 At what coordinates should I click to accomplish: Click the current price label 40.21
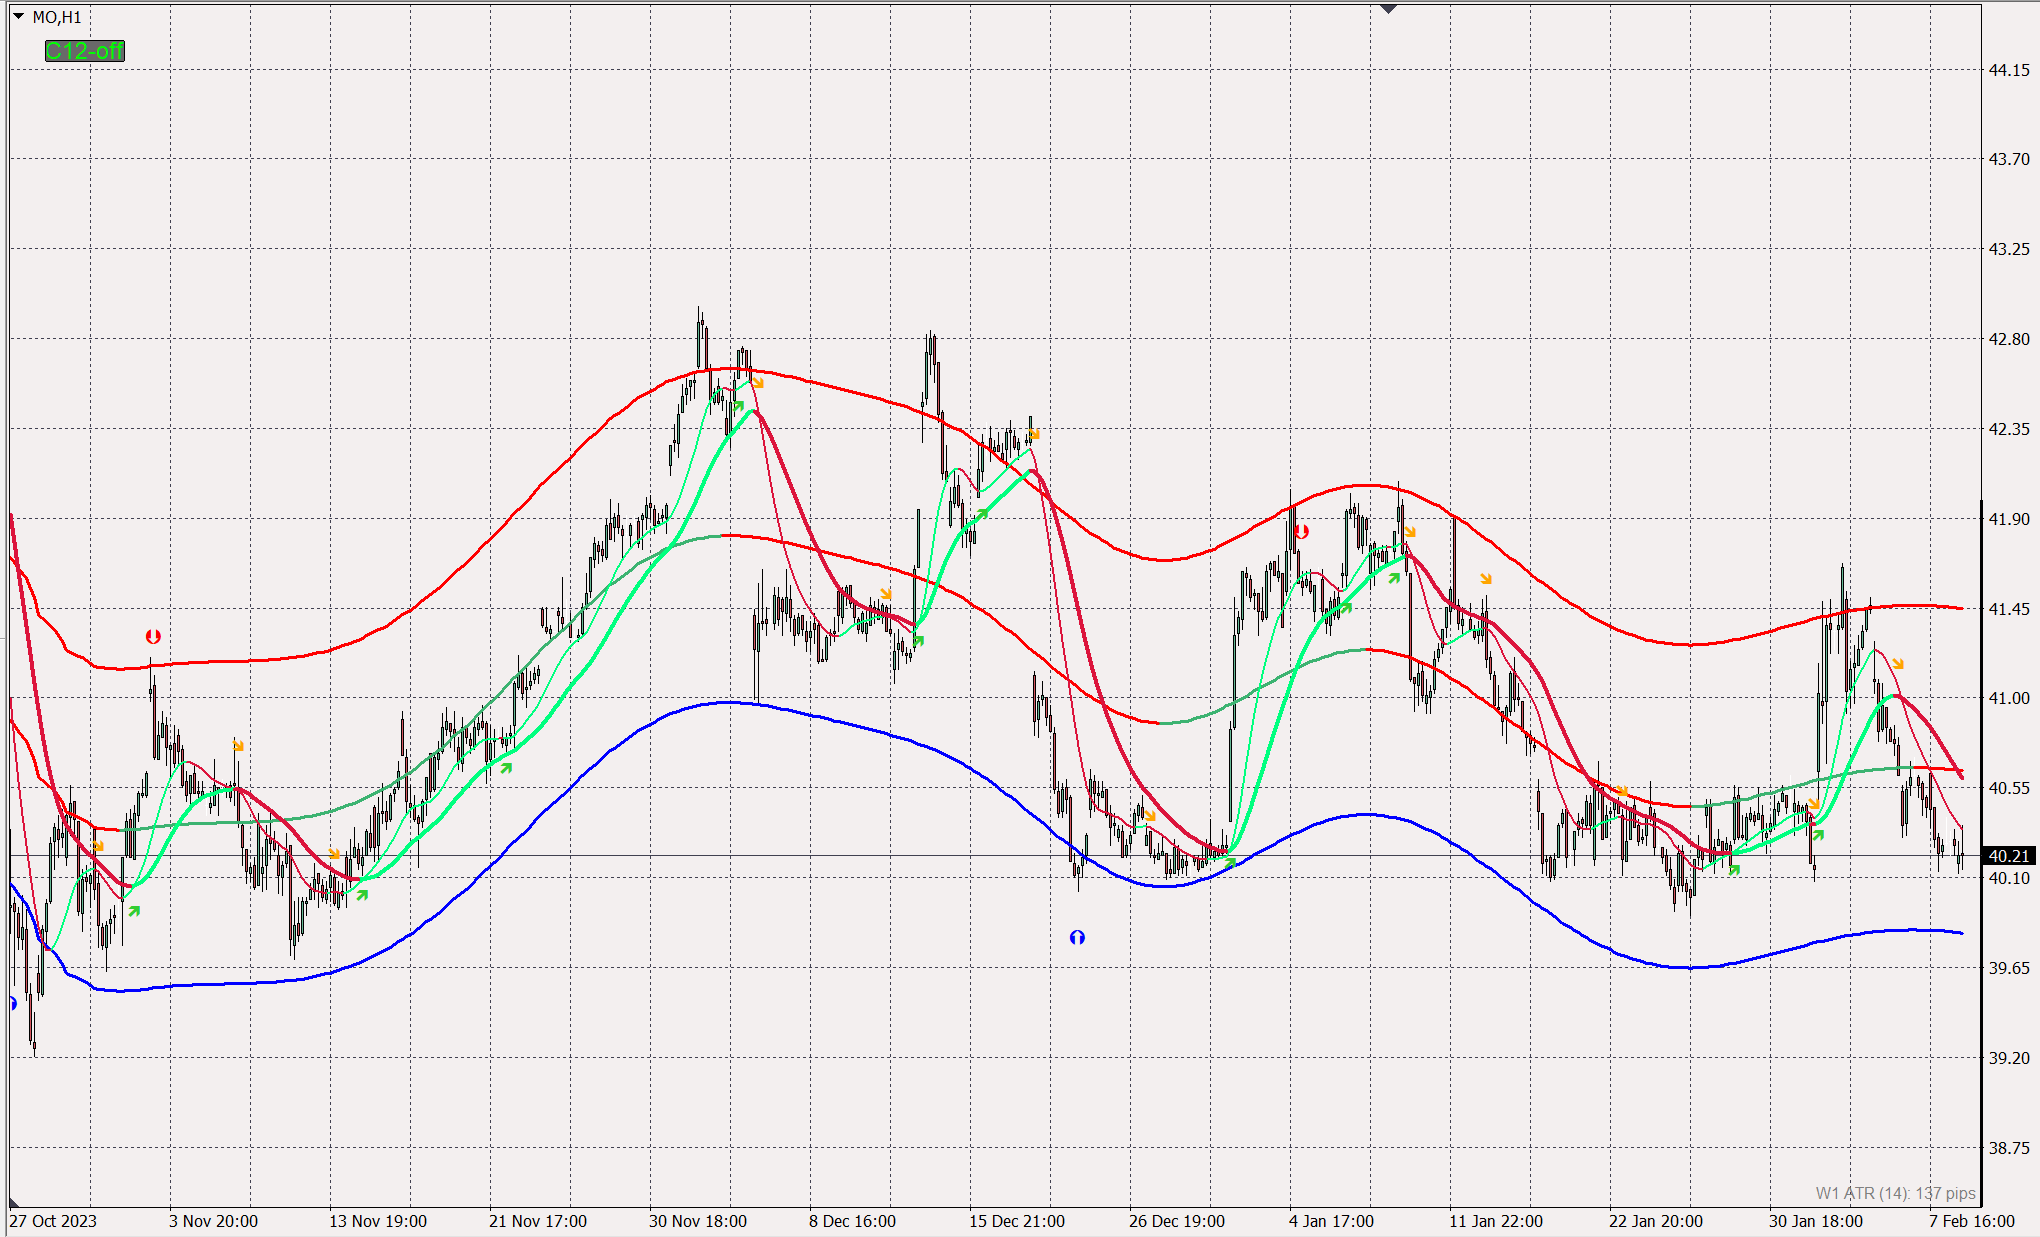(x=2008, y=856)
